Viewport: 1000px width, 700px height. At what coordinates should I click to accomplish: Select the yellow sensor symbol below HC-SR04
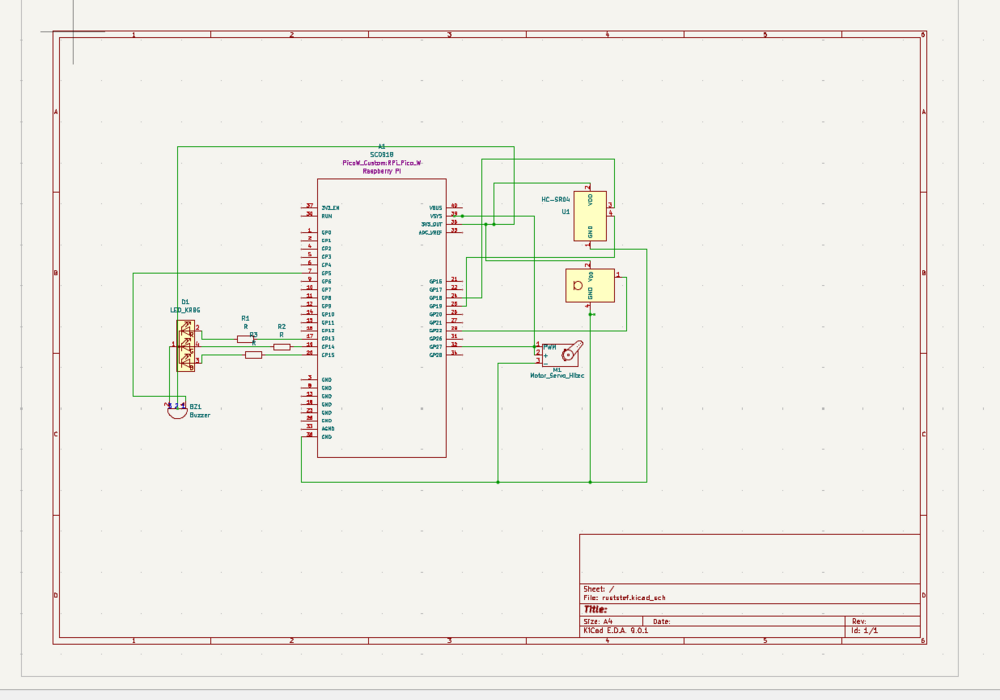590,286
